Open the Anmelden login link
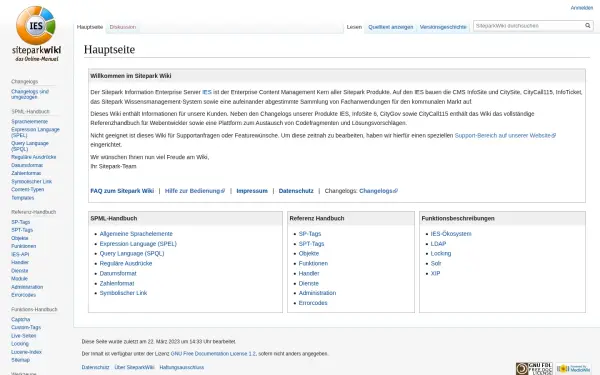The height and width of the screenshot is (375, 600). [582, 8]
